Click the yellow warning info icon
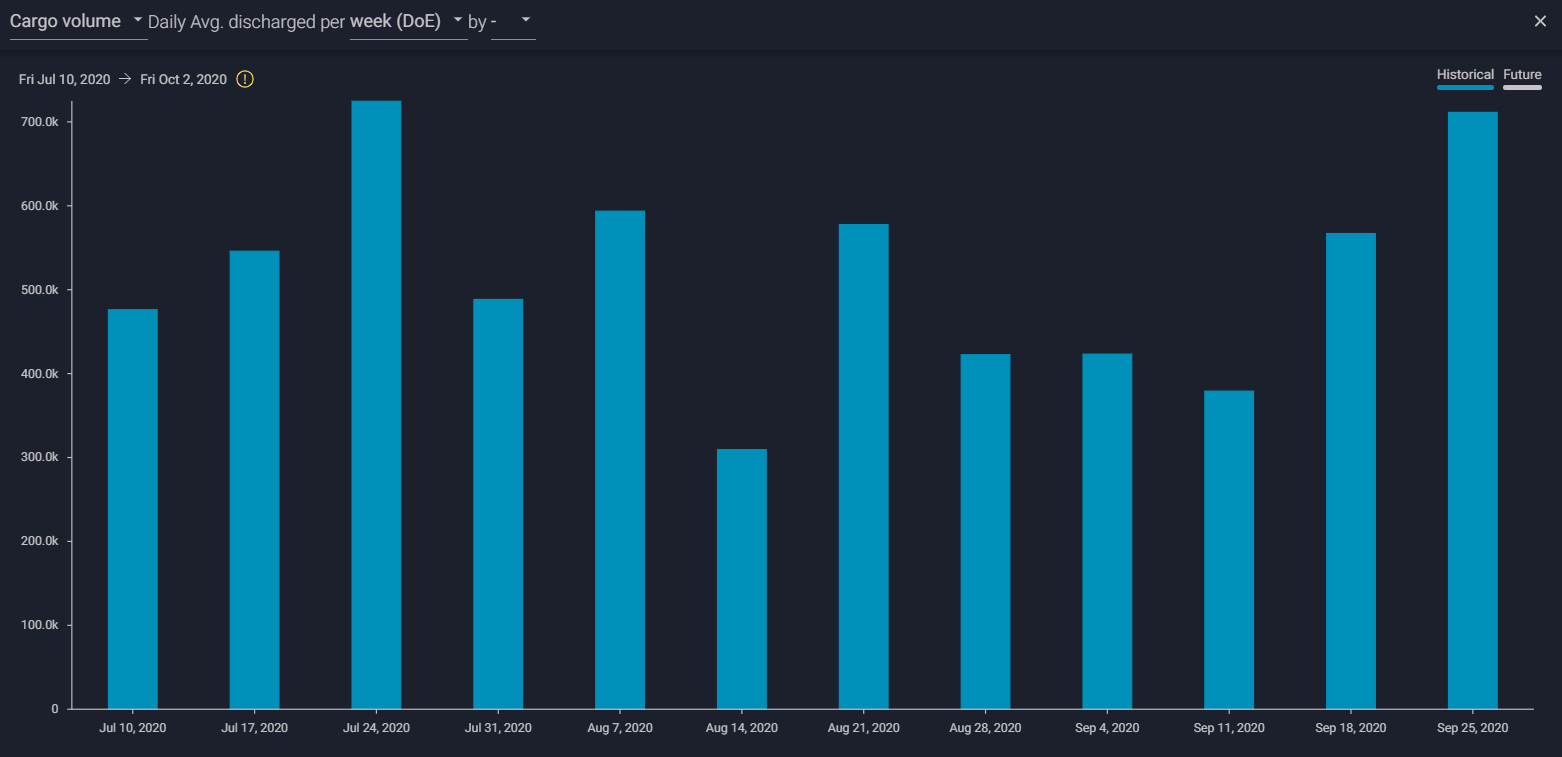Image resolution: width=1562 pixels, height=757 pixels. coord(245,79)
